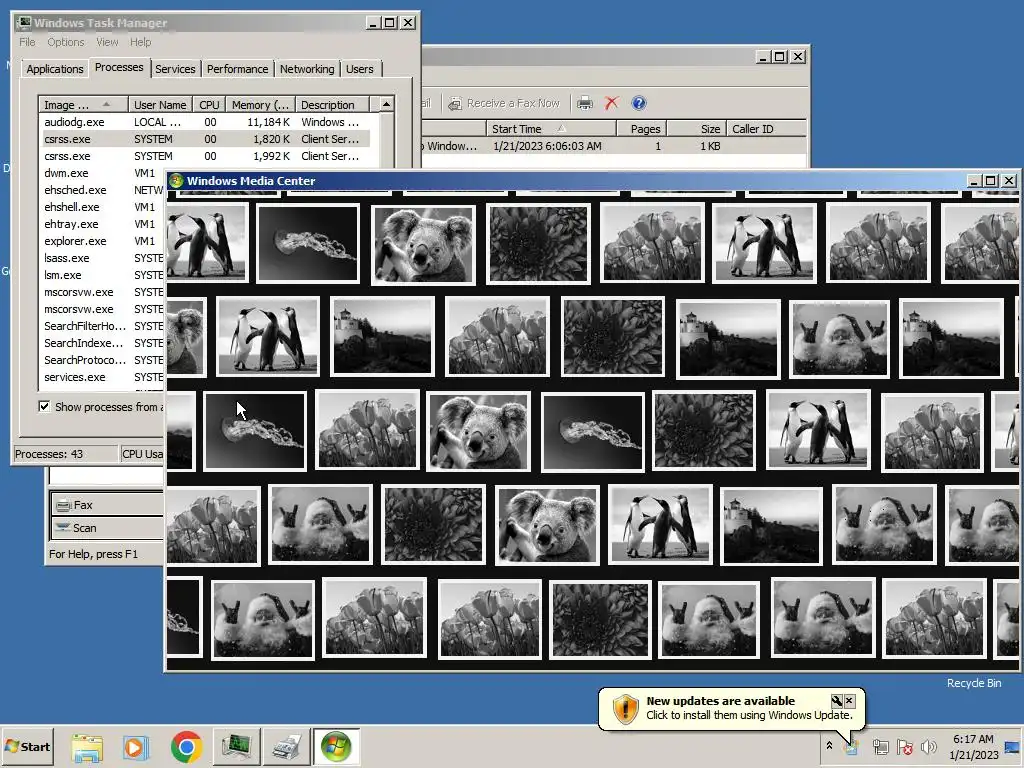Click the red Delete icon in fax toolbar
This screenshot has height=768, width=1024.
pos(611,103)
